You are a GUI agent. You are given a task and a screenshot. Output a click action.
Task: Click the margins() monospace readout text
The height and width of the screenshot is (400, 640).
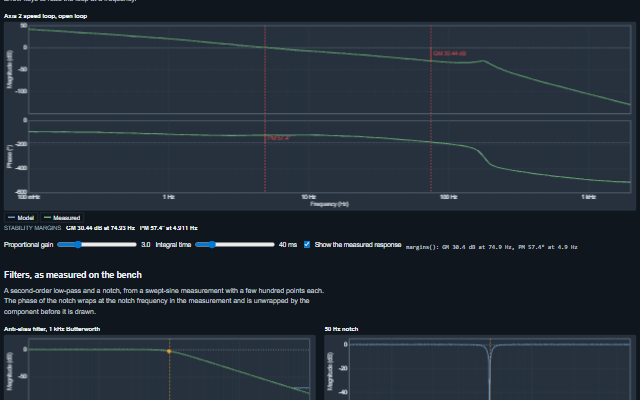click(x=491, y=247)
